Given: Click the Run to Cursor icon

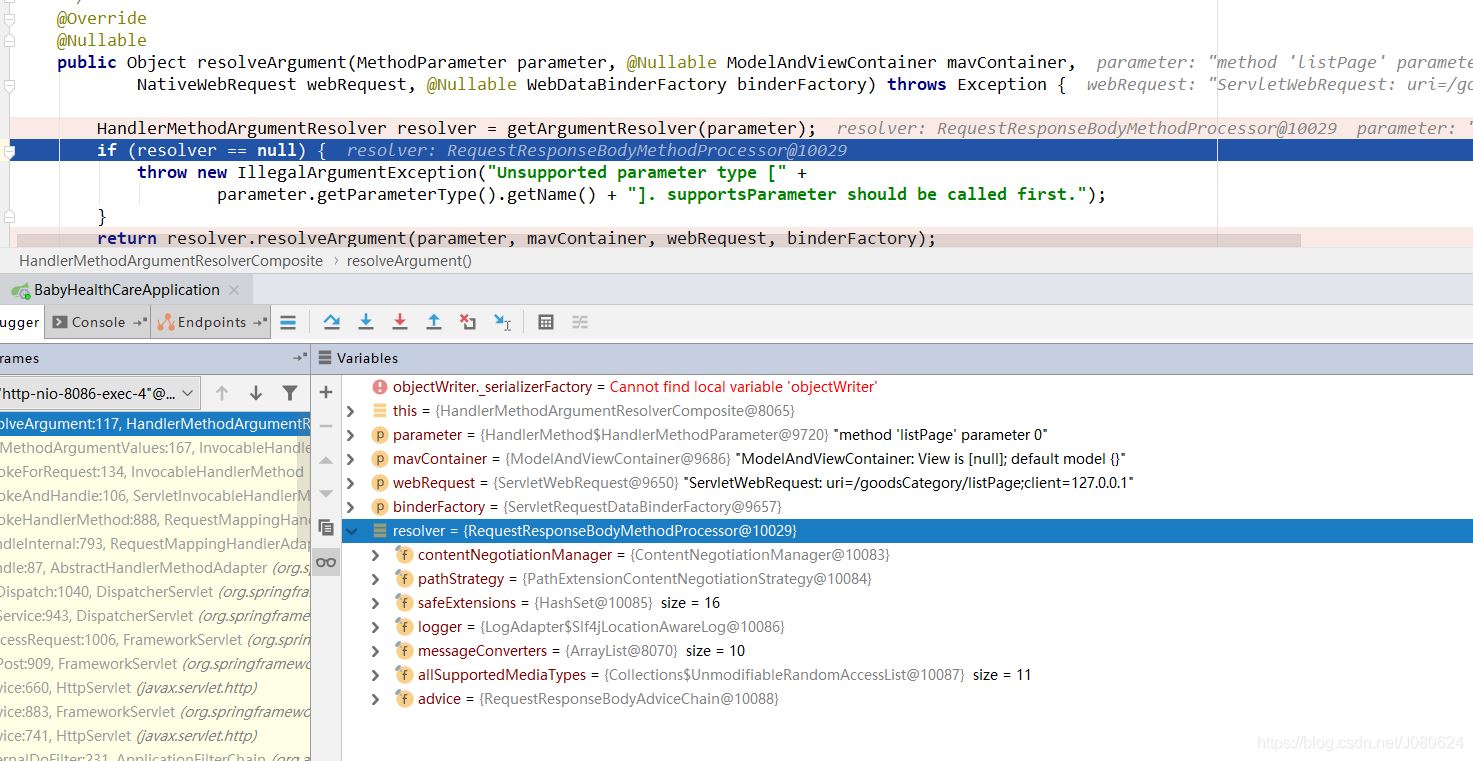Looking at the screenshot, I should [502, 322].
